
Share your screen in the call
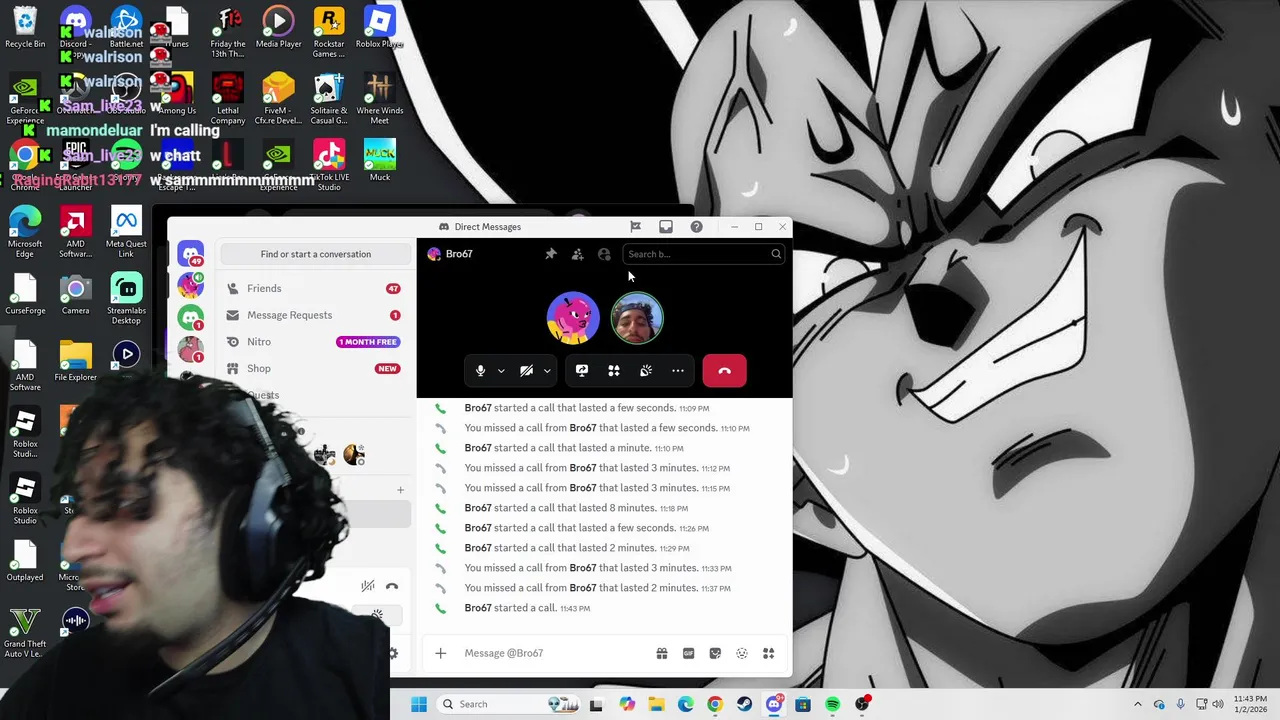pos(582,371)
